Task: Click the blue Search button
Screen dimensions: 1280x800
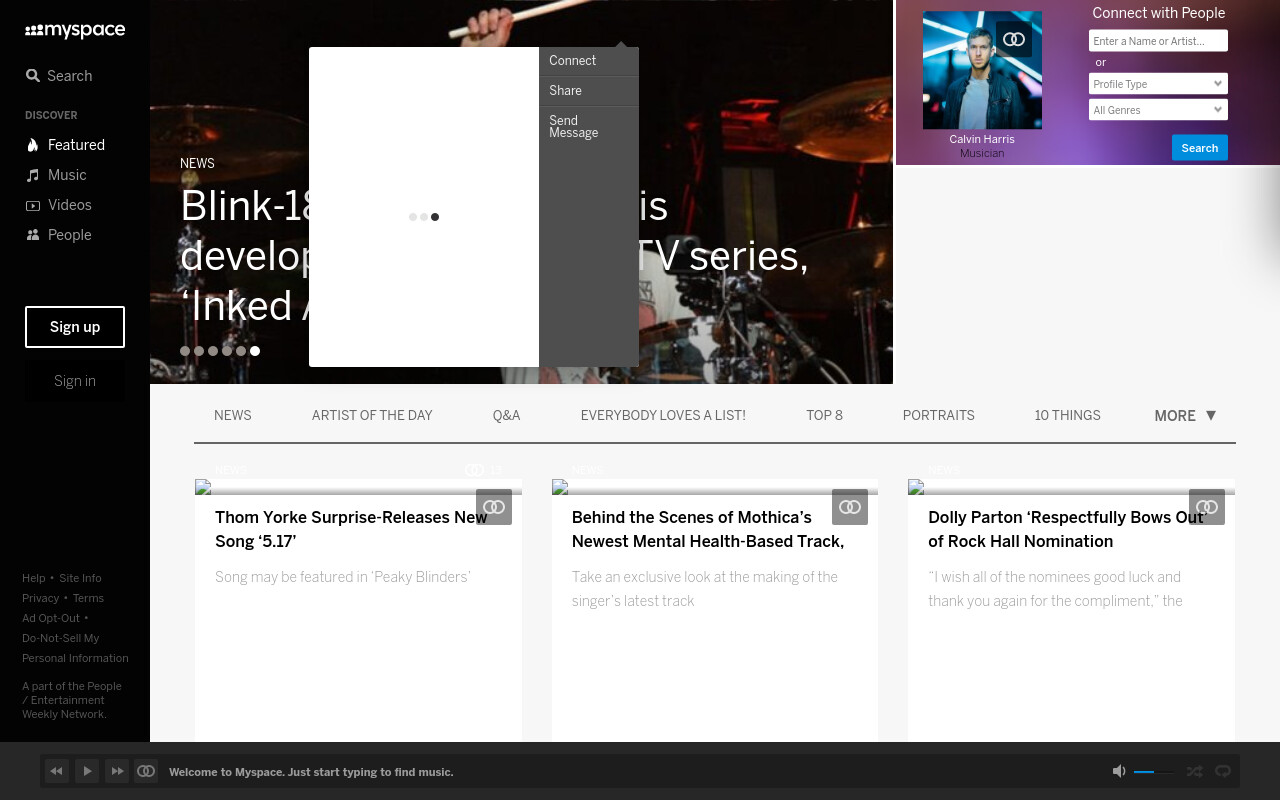Action: click(1200, 148)
